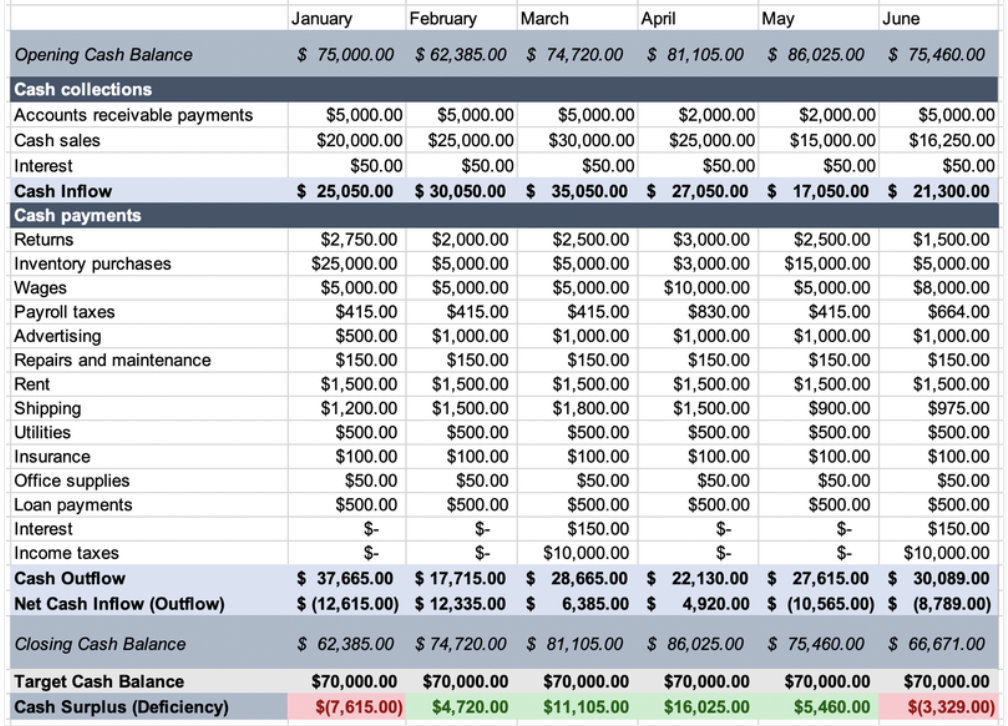Click the Payroll taxes label

tap(64, 312)
